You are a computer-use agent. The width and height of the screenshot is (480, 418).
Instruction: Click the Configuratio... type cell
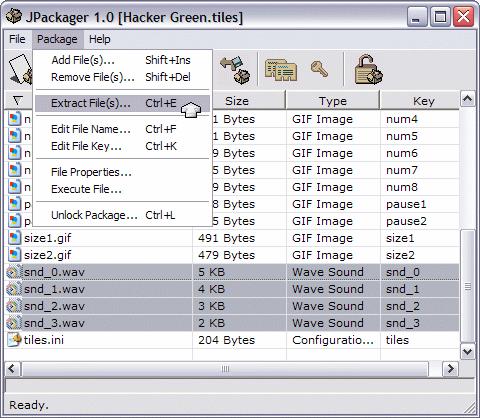coord(333,340)
